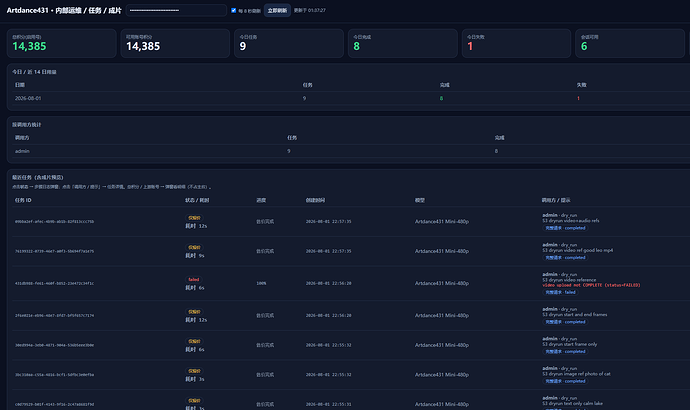Click admin · dry_run on video+audio refs row
This screenshot has height=410, width=690.
click(560, 215)
